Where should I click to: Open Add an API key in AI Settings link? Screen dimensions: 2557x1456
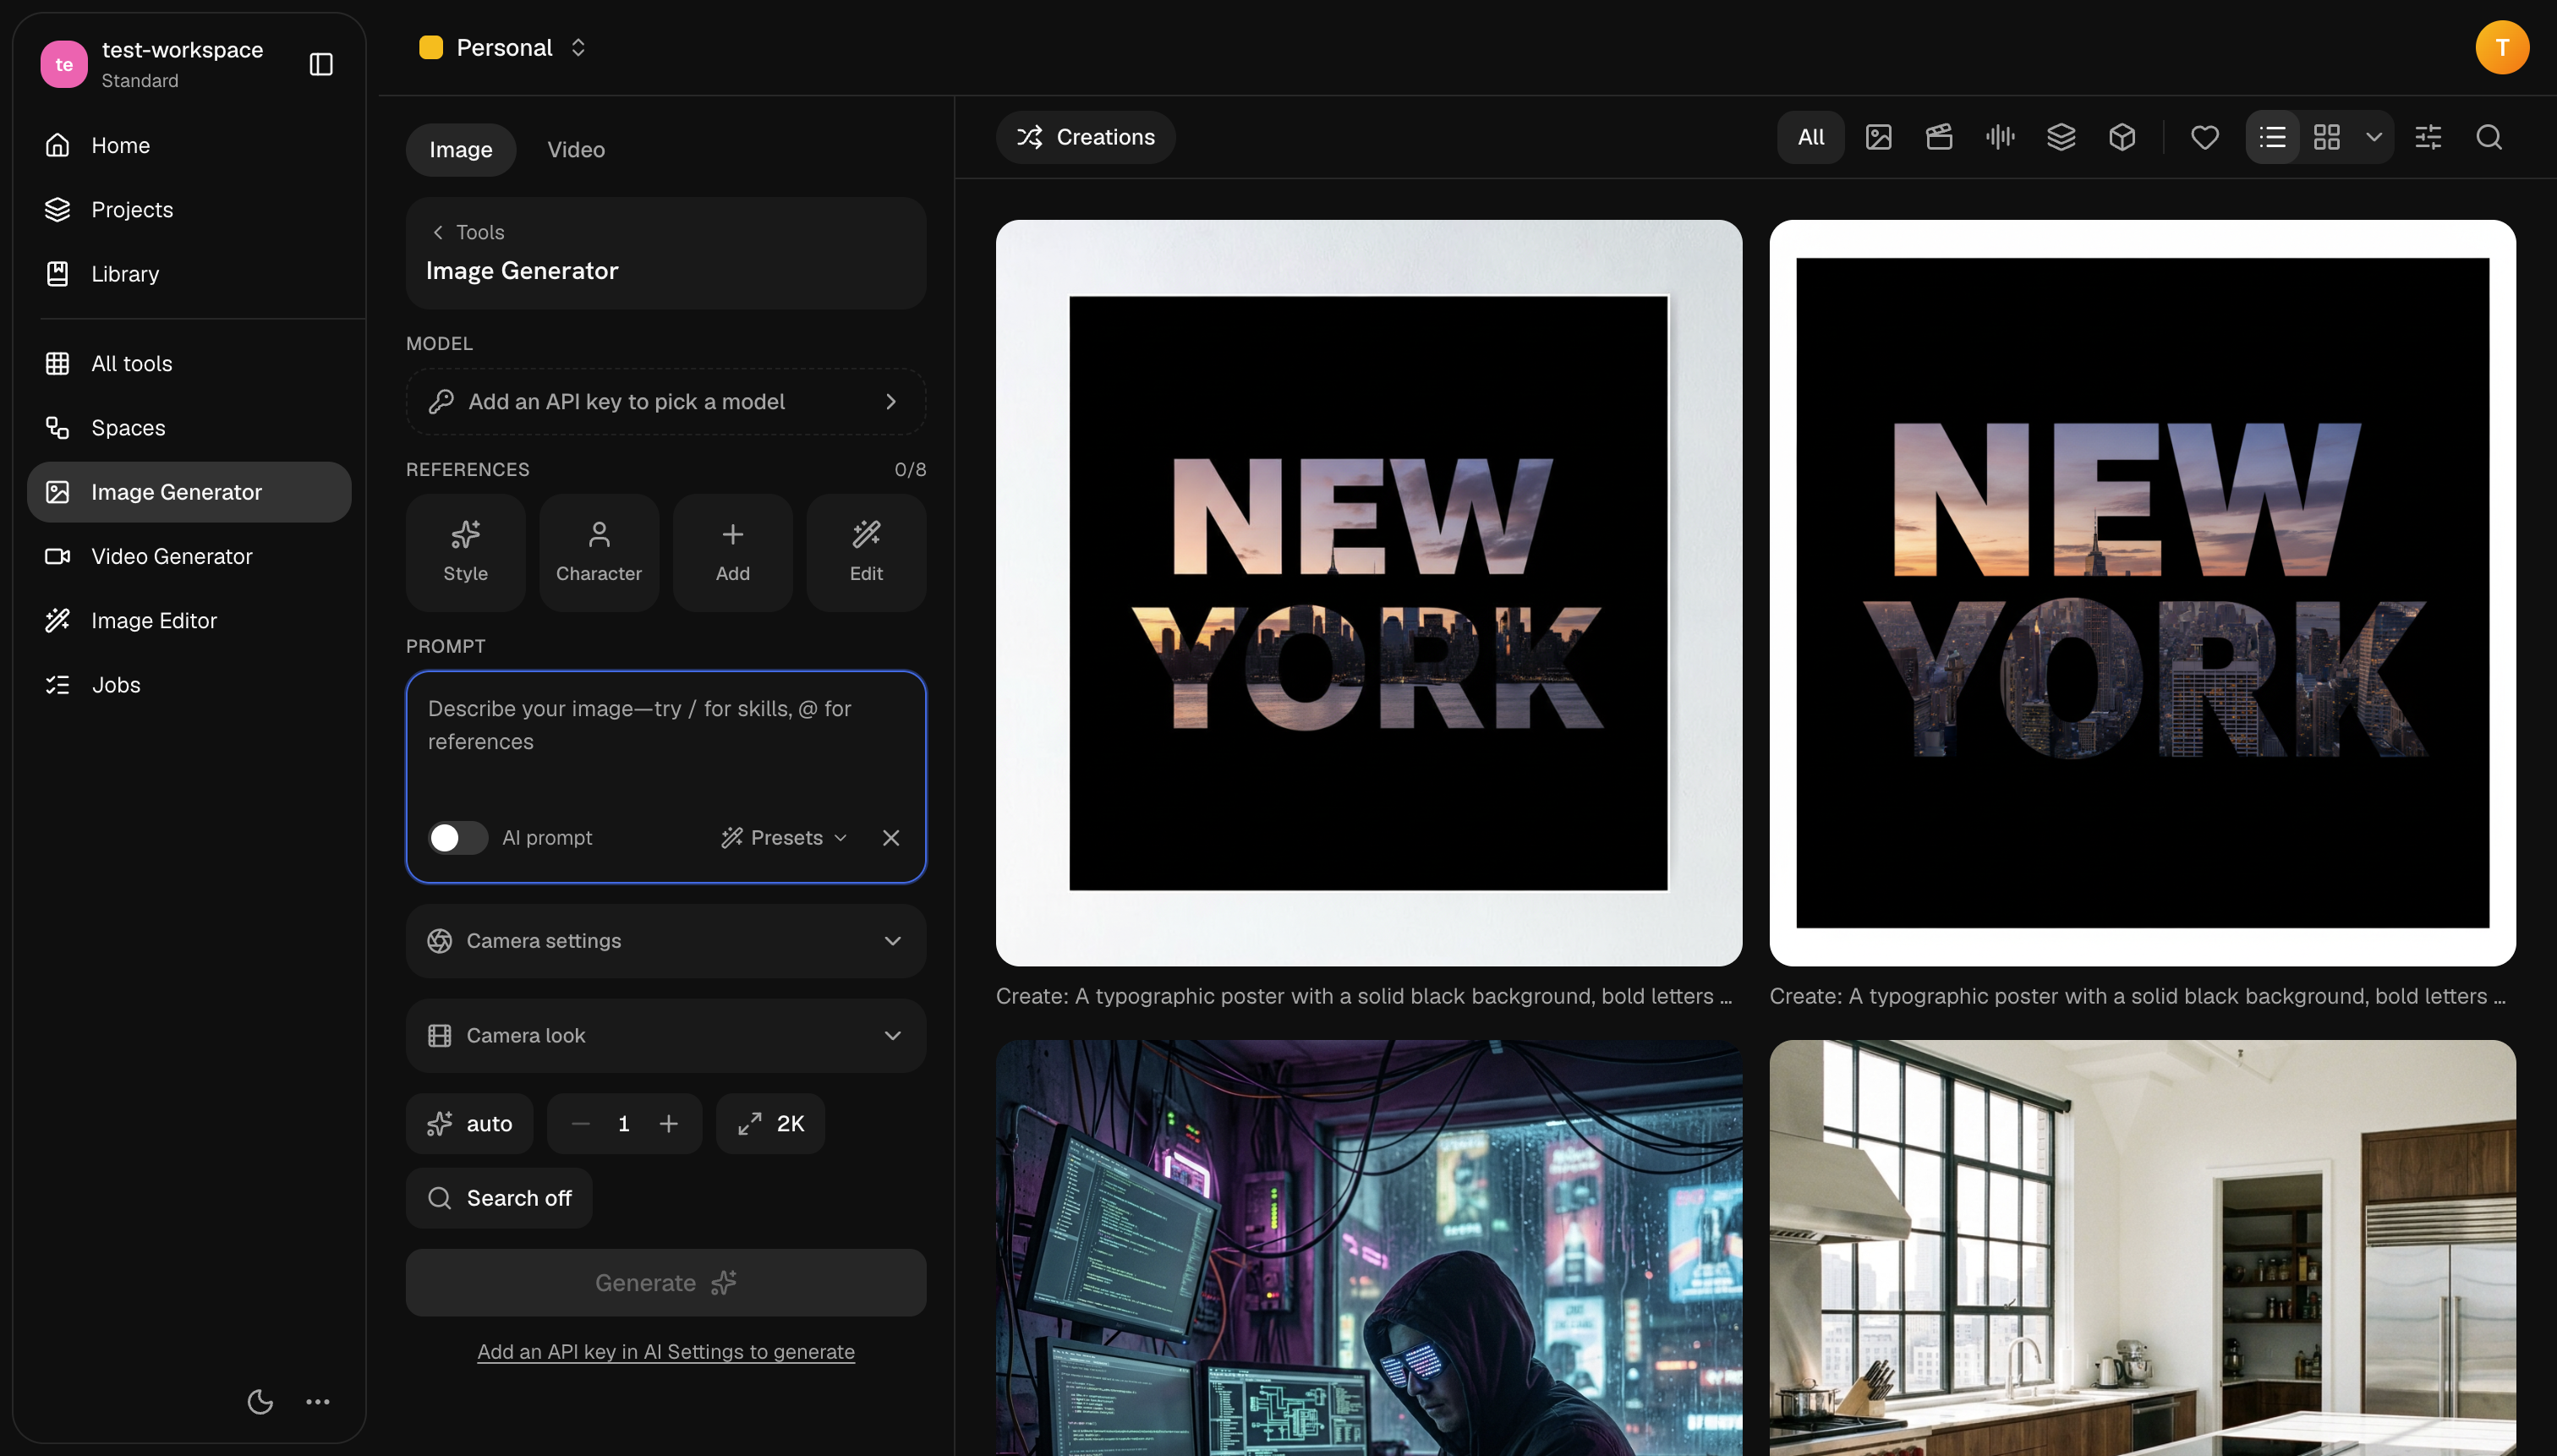click(666, 1351)
